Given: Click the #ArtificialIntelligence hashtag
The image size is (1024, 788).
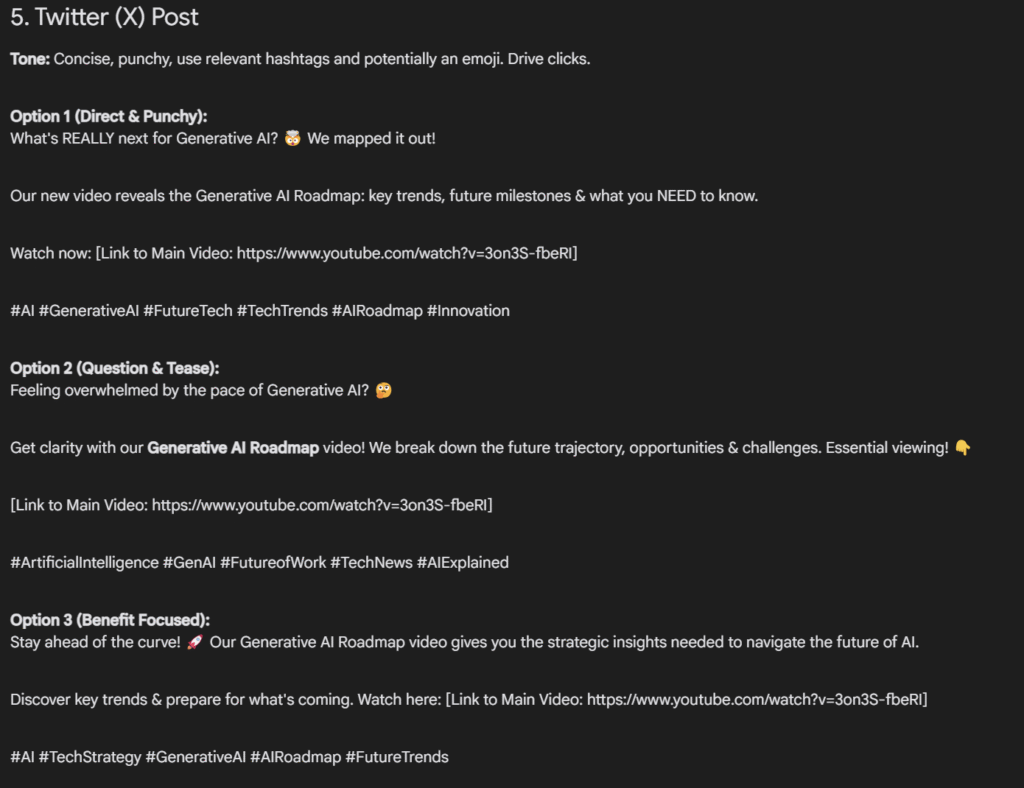Looking at the screenshot, I should tap(84, 563).
